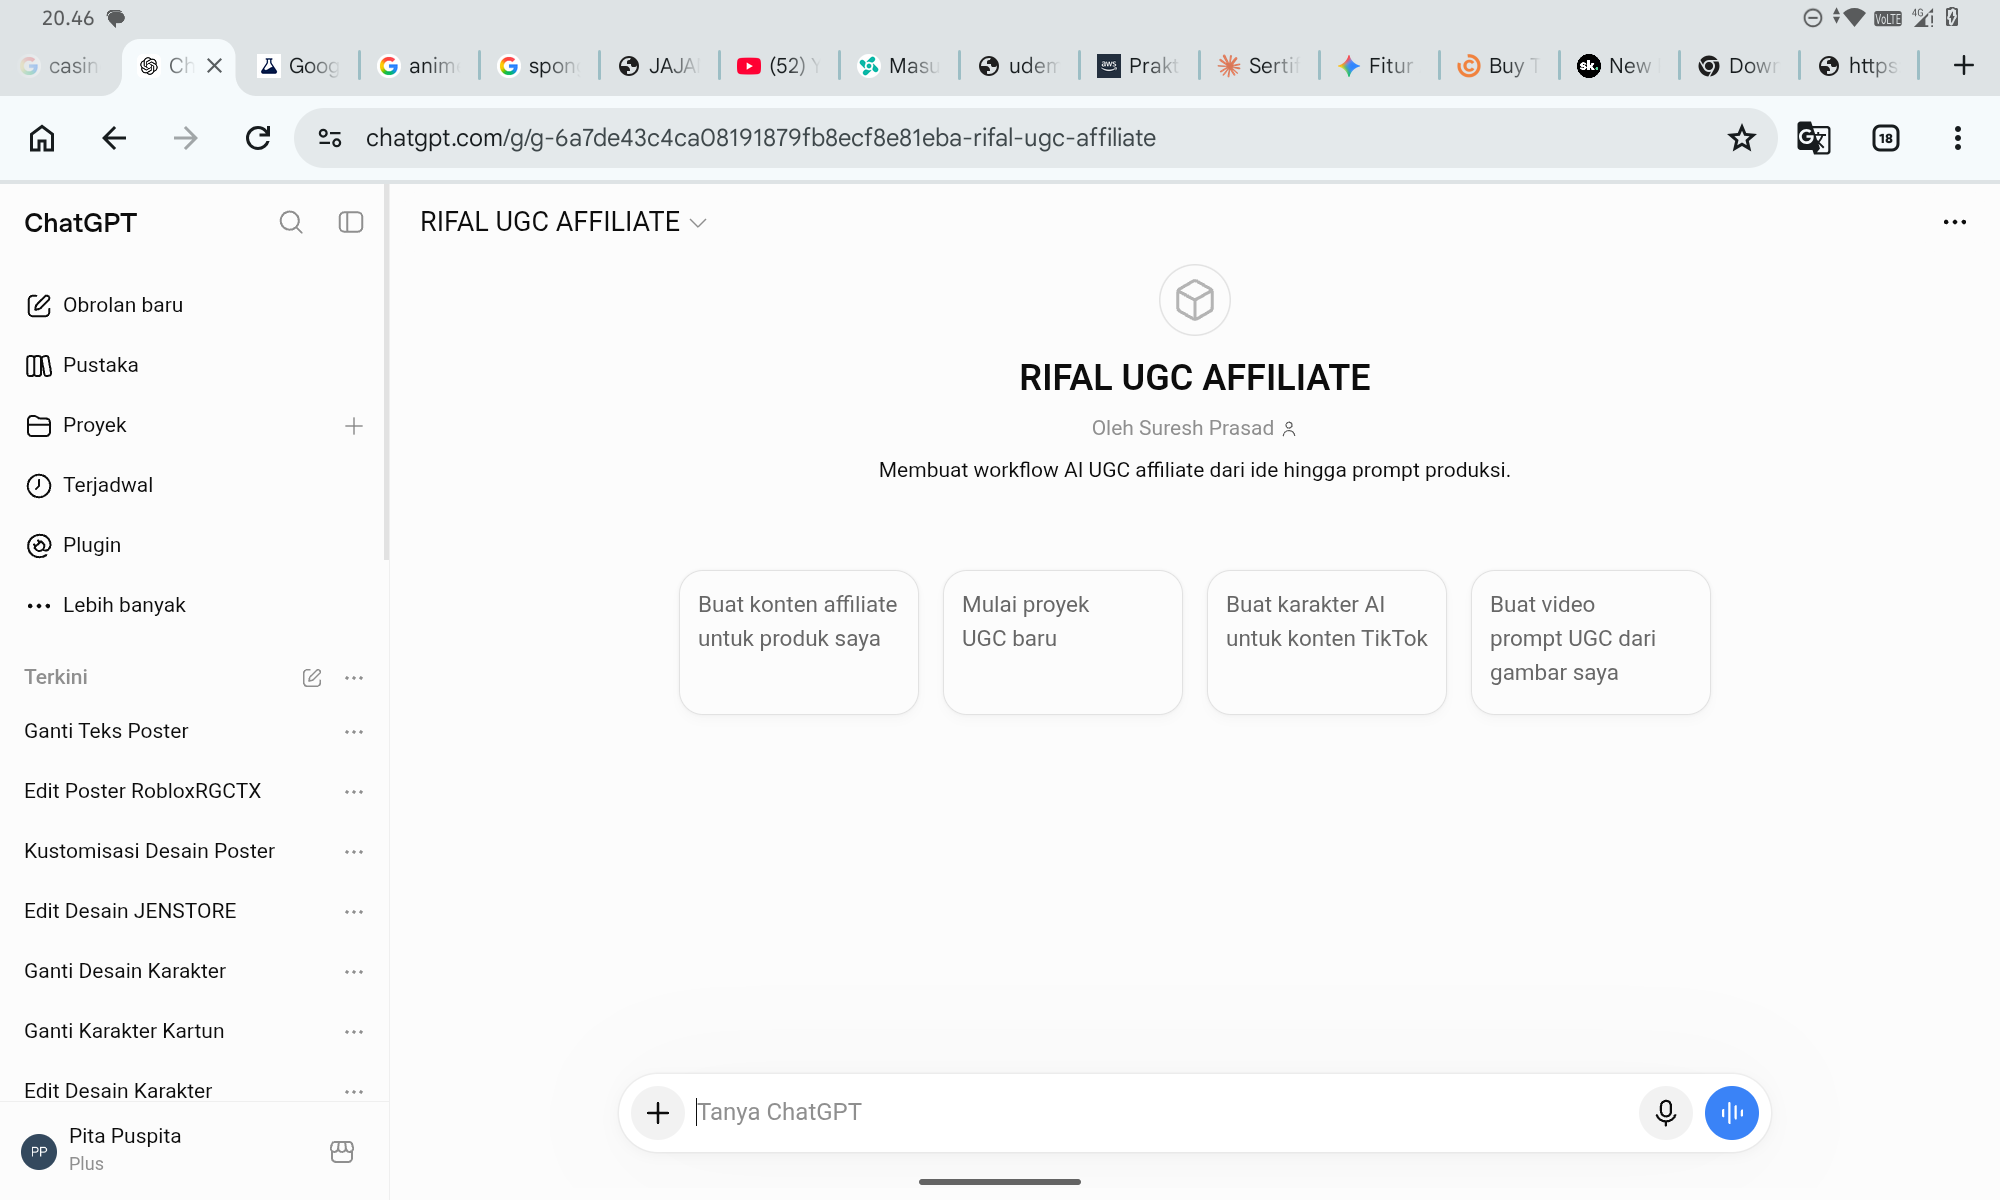This screenshot has height=1200, width=2000.
Task: Click the new chat pencil icon beside Terkini
Action: point(312,678)
